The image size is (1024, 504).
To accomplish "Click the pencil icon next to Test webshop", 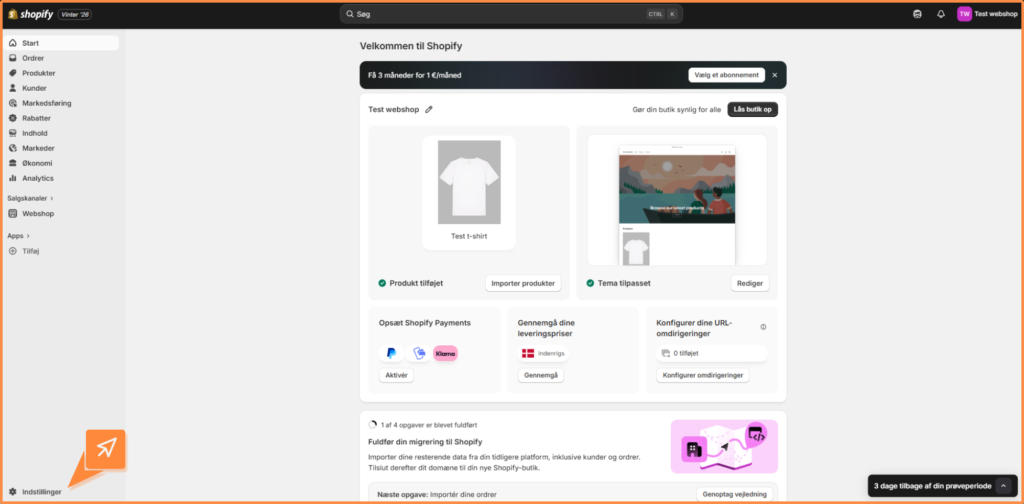I will pos(429,110).
